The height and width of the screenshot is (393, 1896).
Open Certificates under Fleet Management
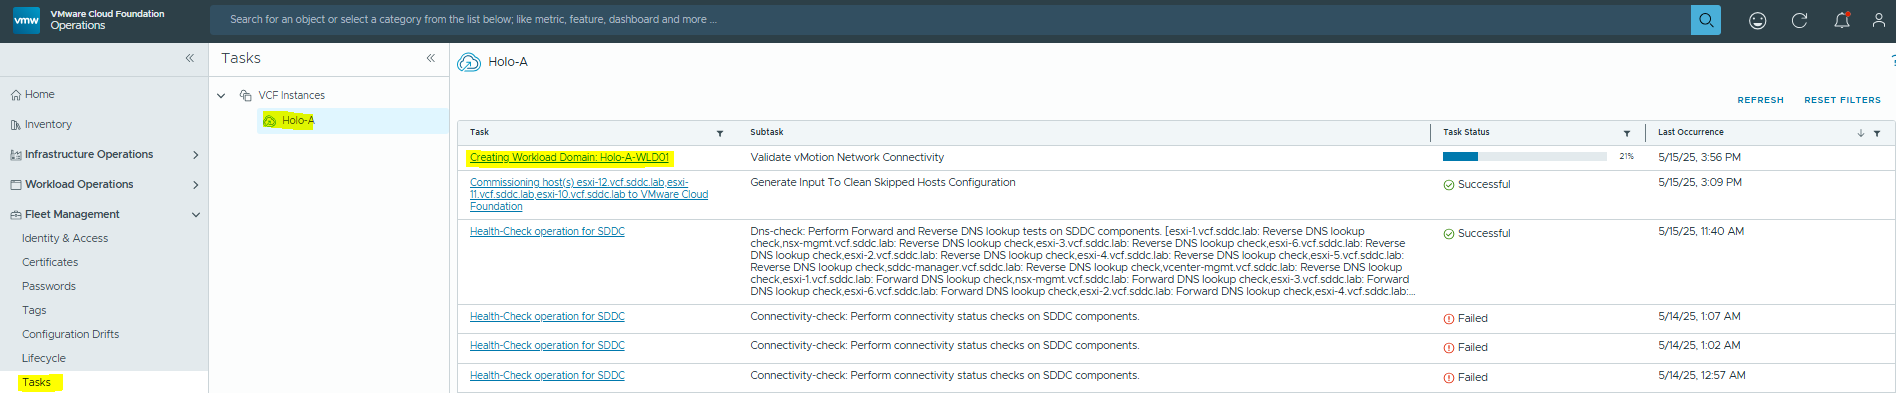click(50, 262)
